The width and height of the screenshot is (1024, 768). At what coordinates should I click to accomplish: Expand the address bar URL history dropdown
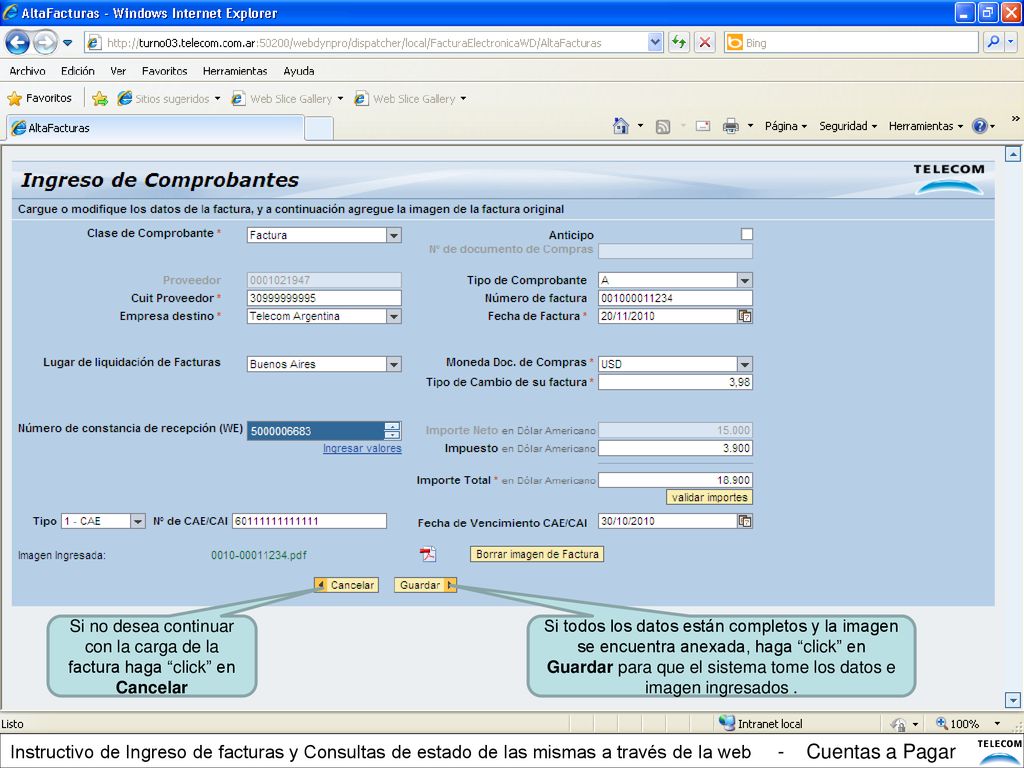click(656, 42)
